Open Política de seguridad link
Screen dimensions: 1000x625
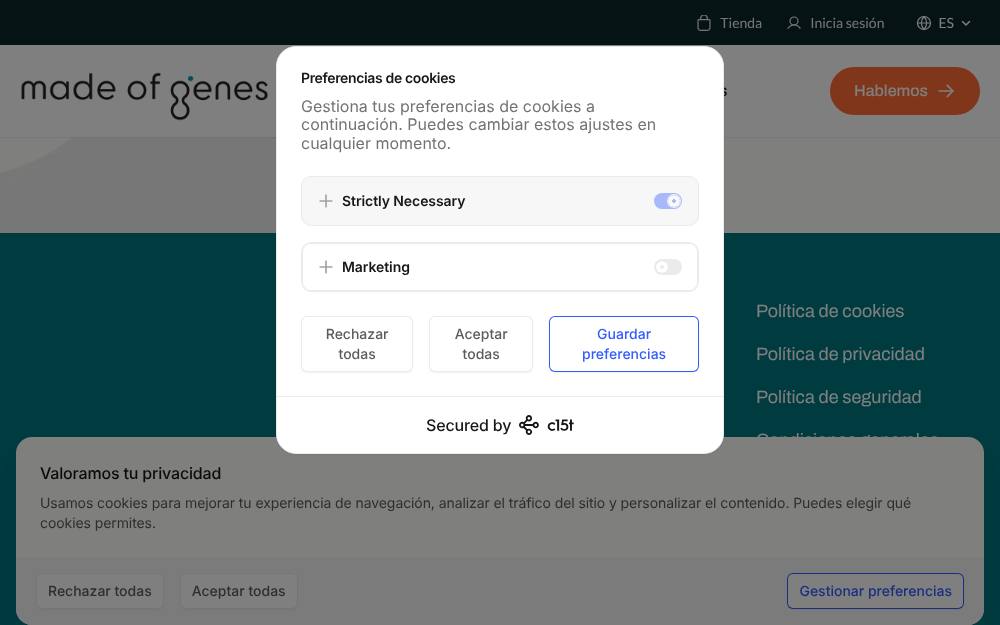[x=838, y=397]
